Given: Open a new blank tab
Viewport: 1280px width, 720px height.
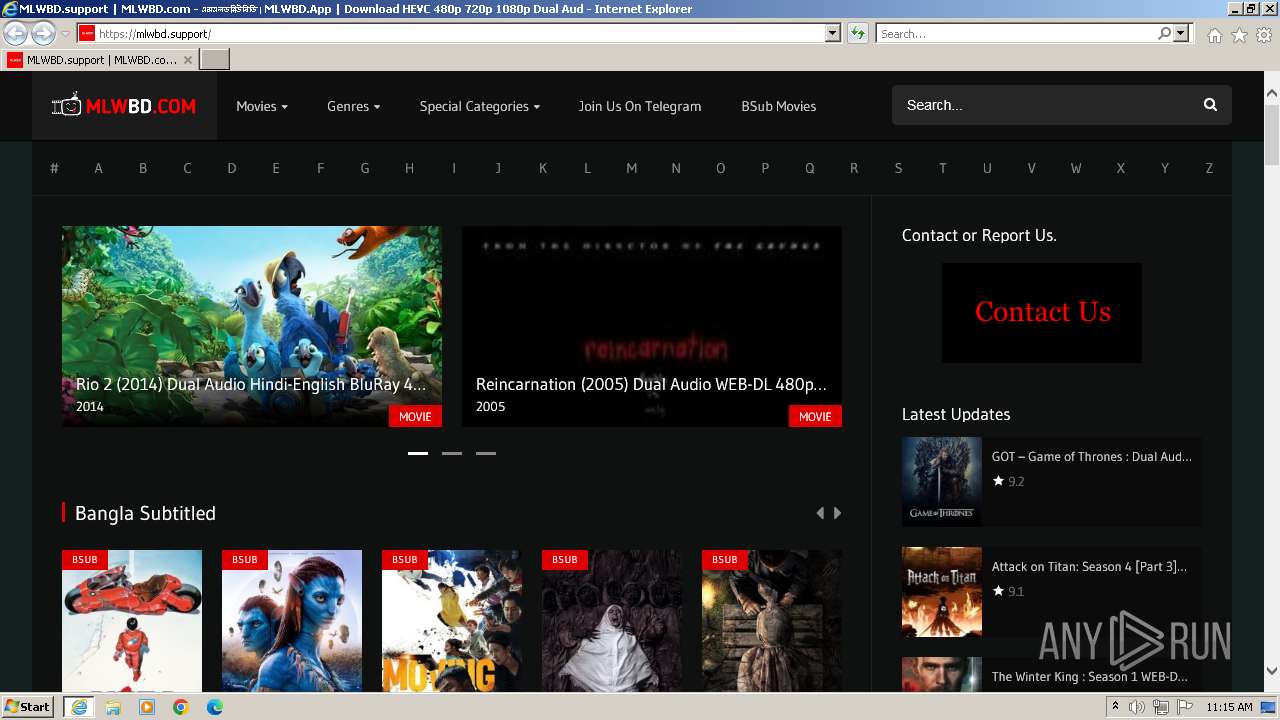Looking at the screenshot, I should 215,60.
